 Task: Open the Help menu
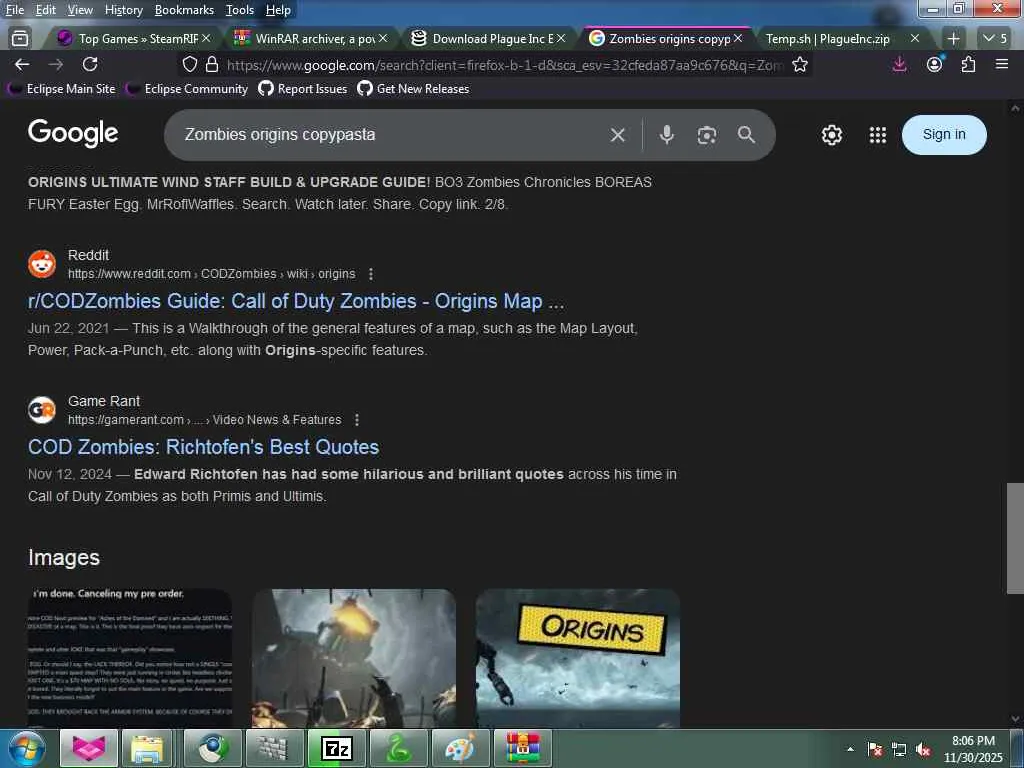pos(278,10)
